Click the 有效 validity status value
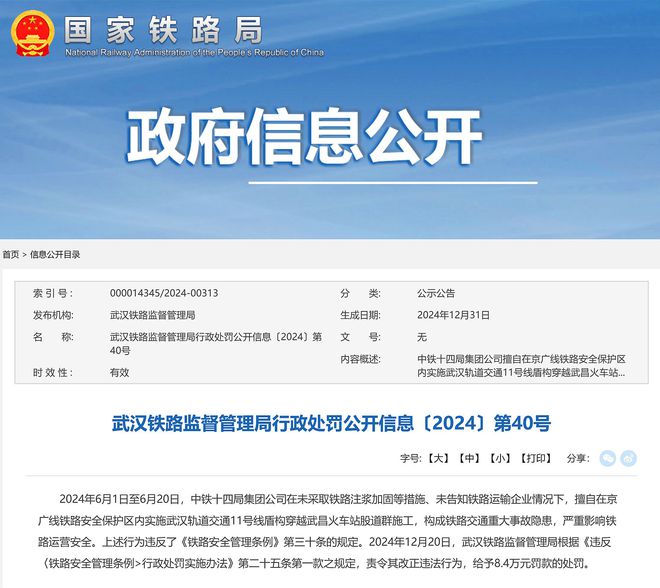 119,372
